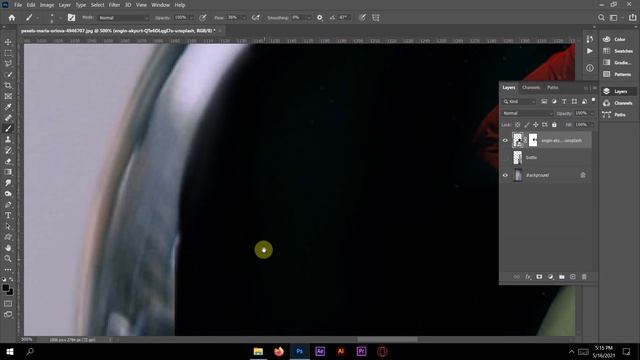
Task: Select the Quick Selection tool
Action: pos(8,75)
